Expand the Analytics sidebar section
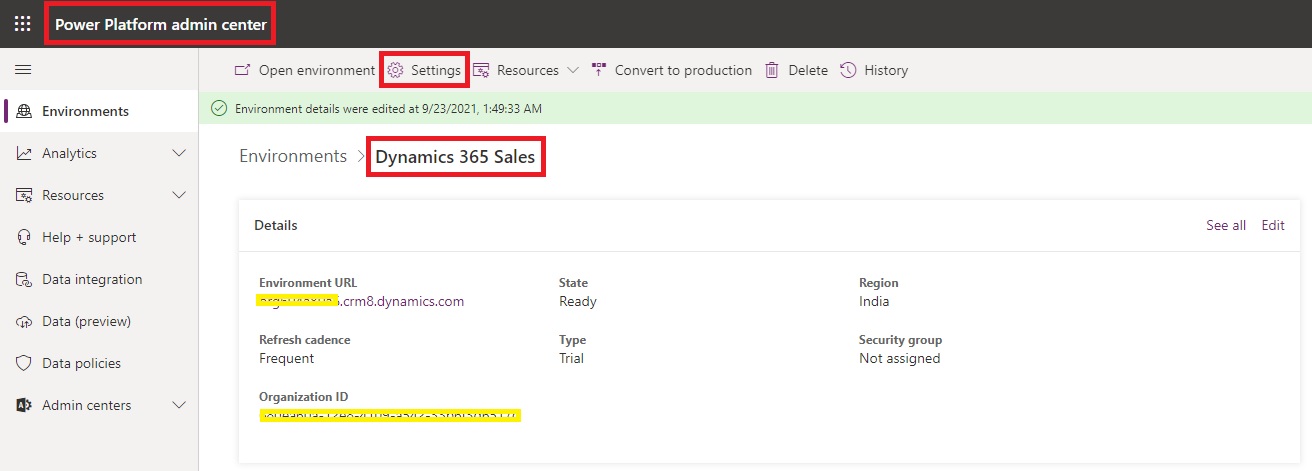 (x=179, y=153)
